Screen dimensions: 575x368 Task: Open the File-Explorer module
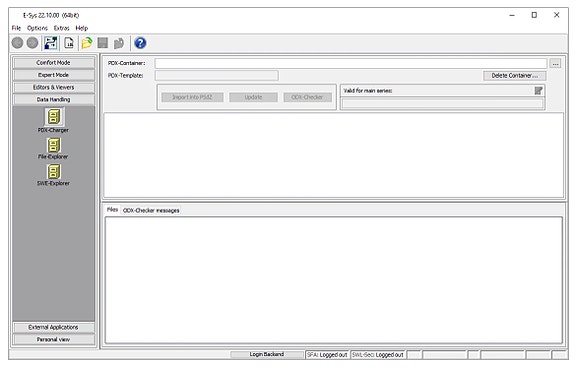pyautogui.click(x=54, y=149)
